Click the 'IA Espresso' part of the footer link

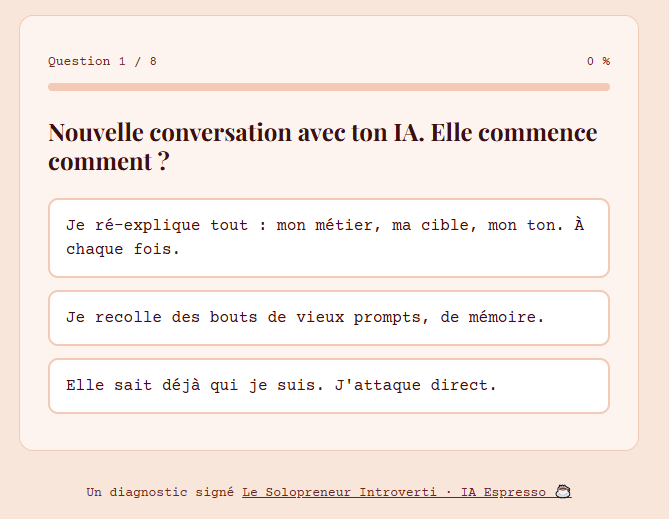pos(503,492)
